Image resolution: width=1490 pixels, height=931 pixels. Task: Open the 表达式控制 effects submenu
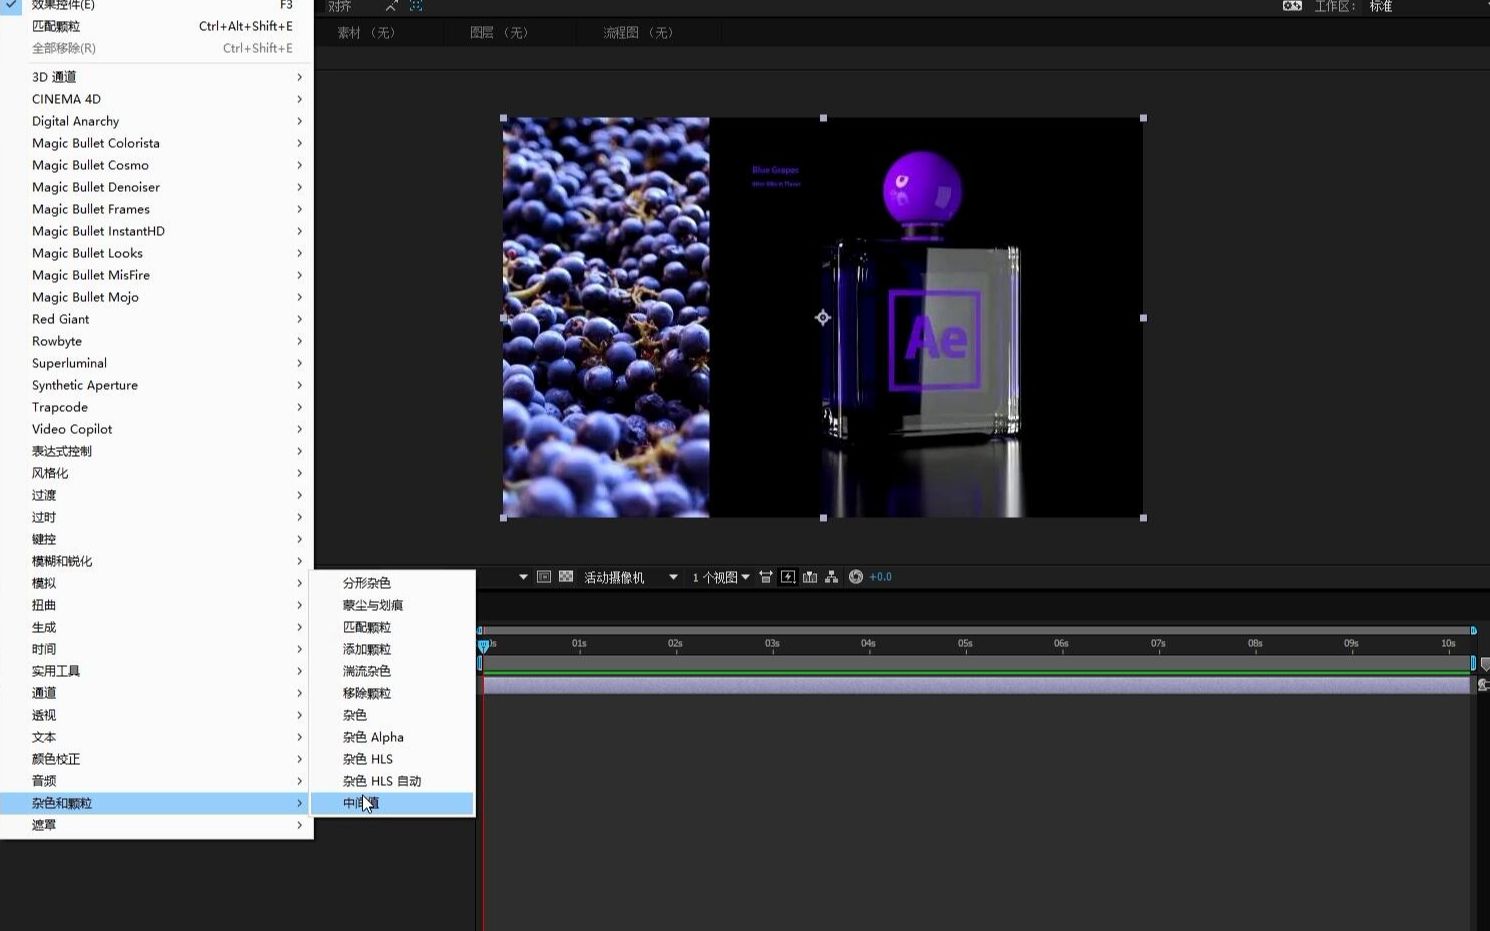point(157,451)
